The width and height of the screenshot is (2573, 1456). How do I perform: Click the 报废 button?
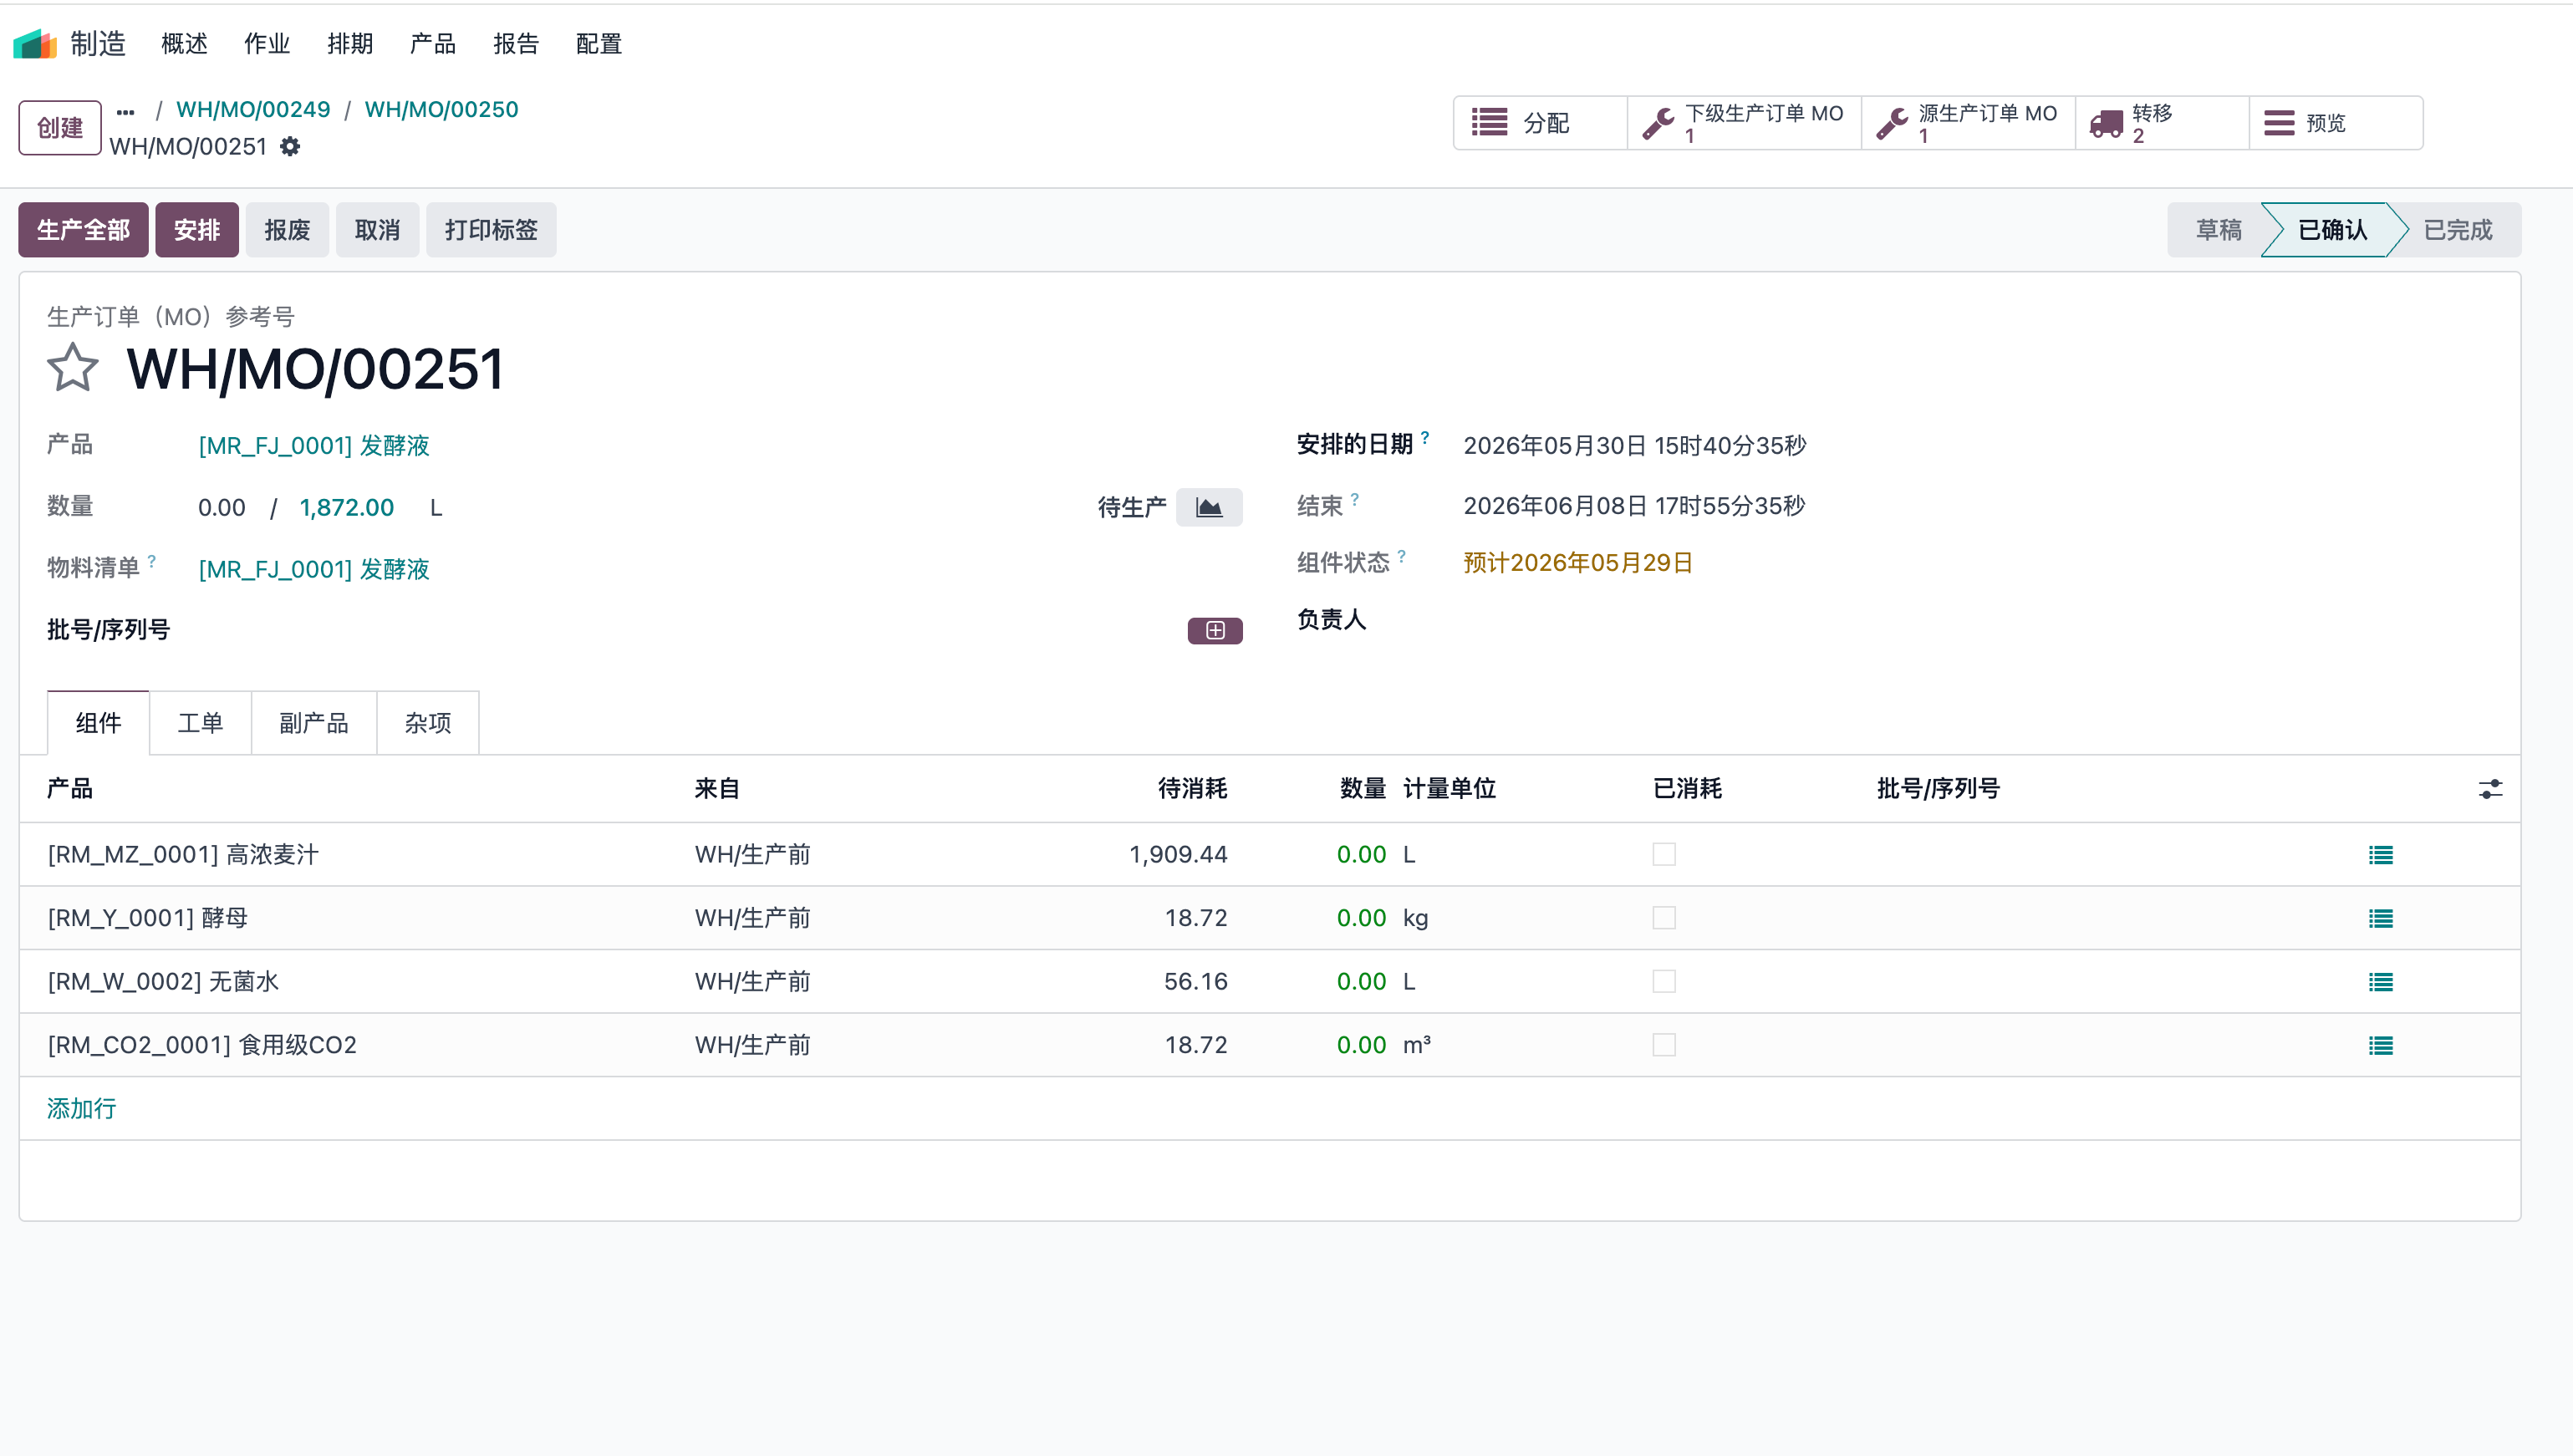(x=287, y=230)
